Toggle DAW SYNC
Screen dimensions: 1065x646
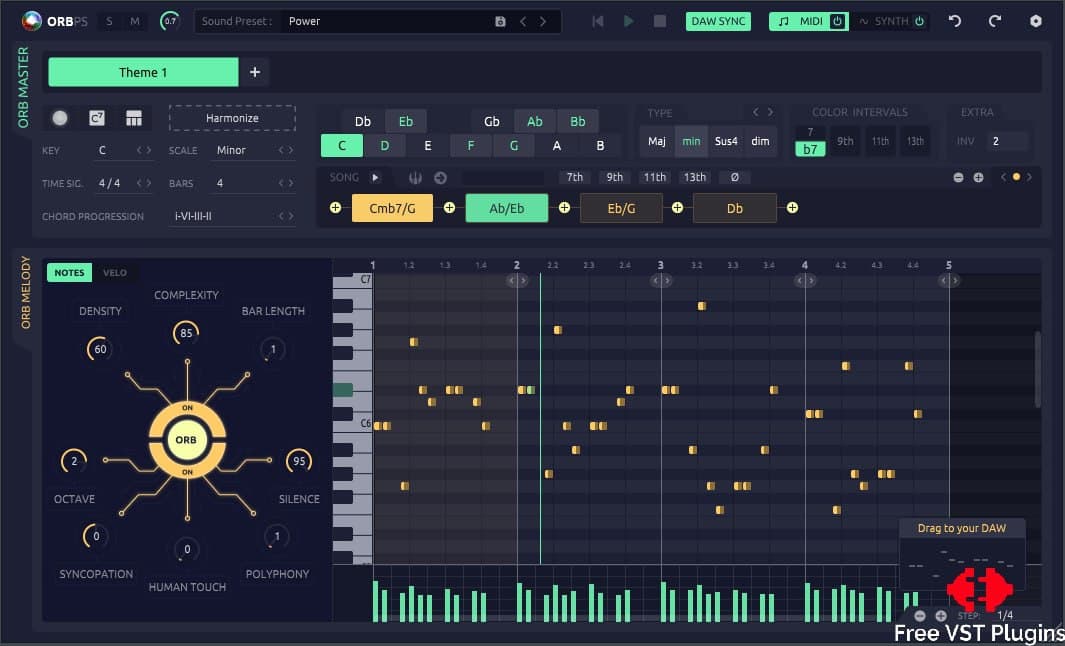point(718,21)
